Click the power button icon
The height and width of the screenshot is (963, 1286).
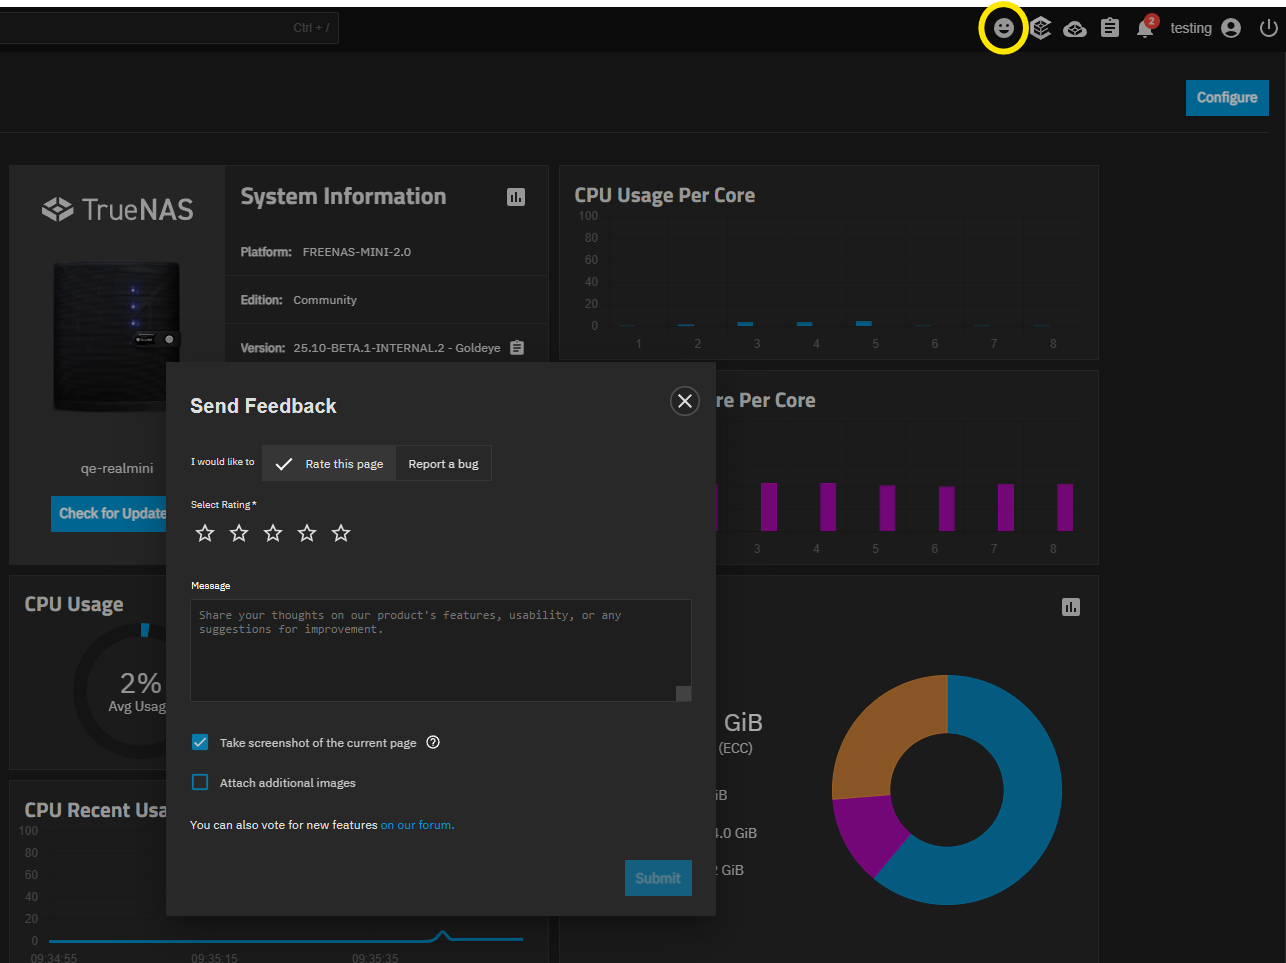click(1268, 28)
